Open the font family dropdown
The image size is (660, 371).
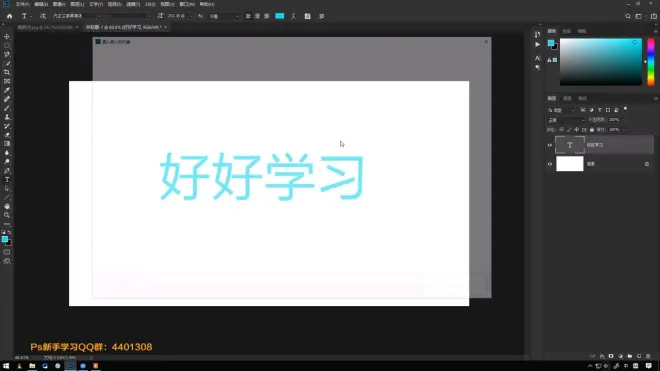(77, 16)
